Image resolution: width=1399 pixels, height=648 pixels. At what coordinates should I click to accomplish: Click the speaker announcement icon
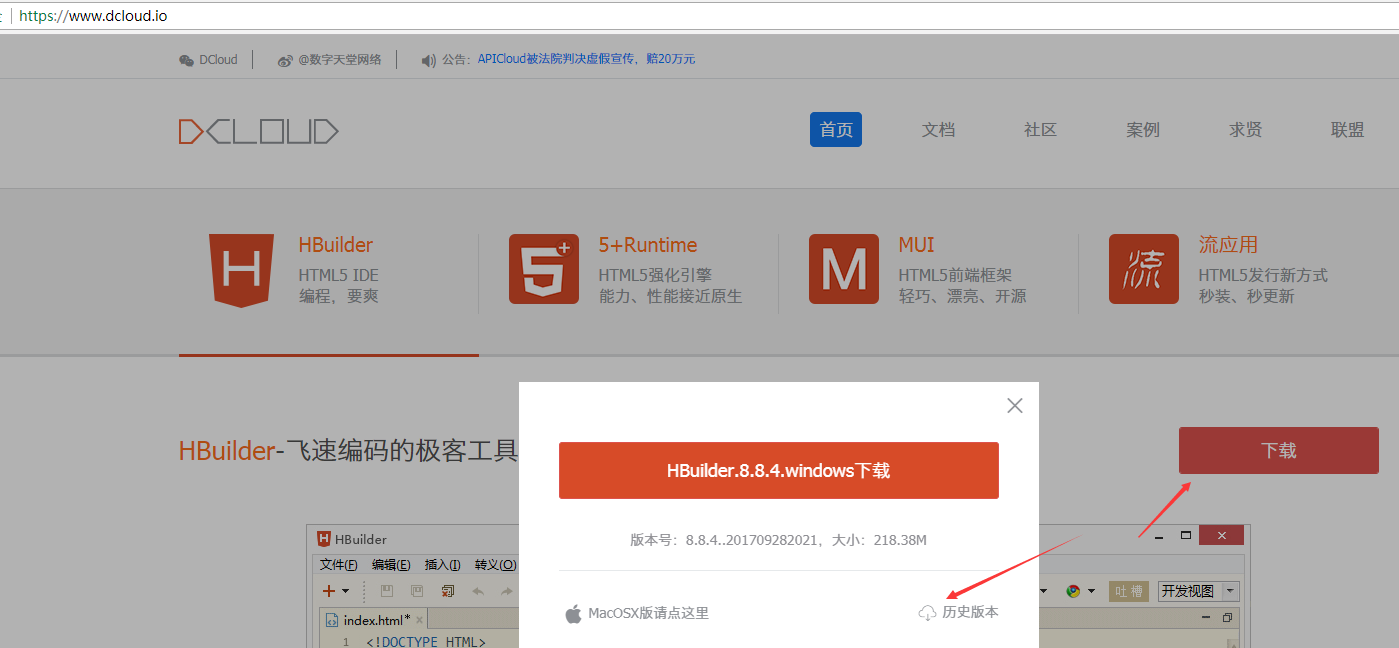428,60
